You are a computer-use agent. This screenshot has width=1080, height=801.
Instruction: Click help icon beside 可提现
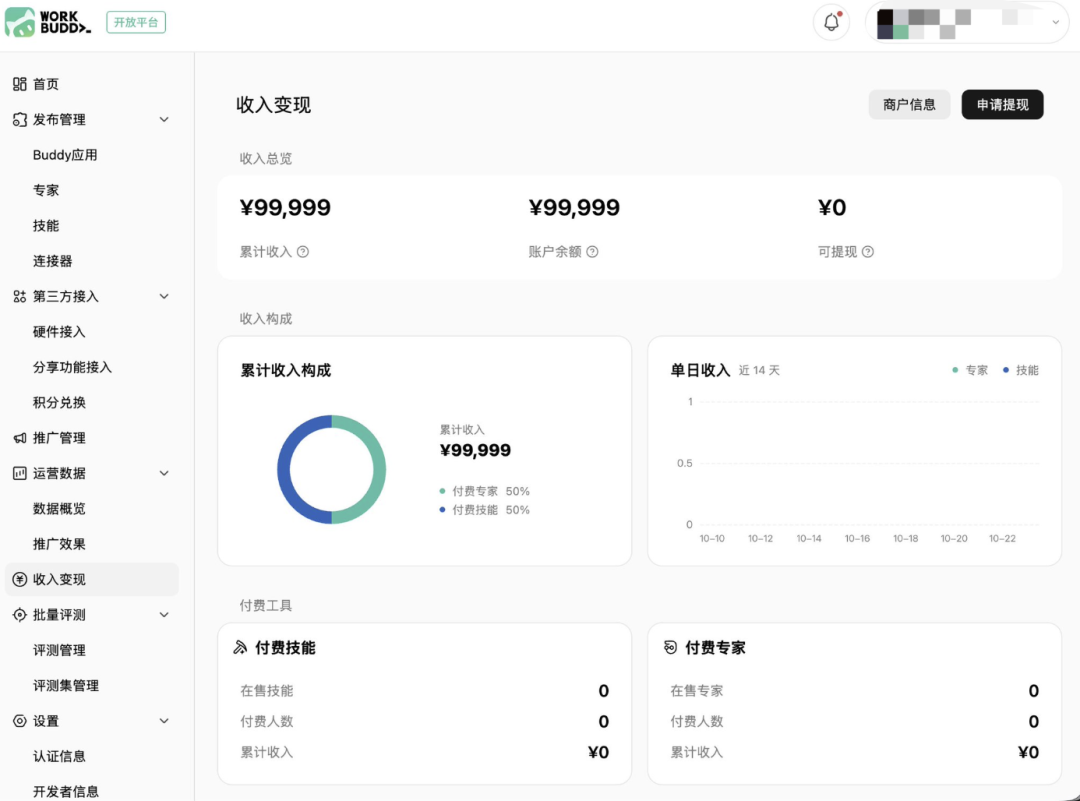pos(868,252)
